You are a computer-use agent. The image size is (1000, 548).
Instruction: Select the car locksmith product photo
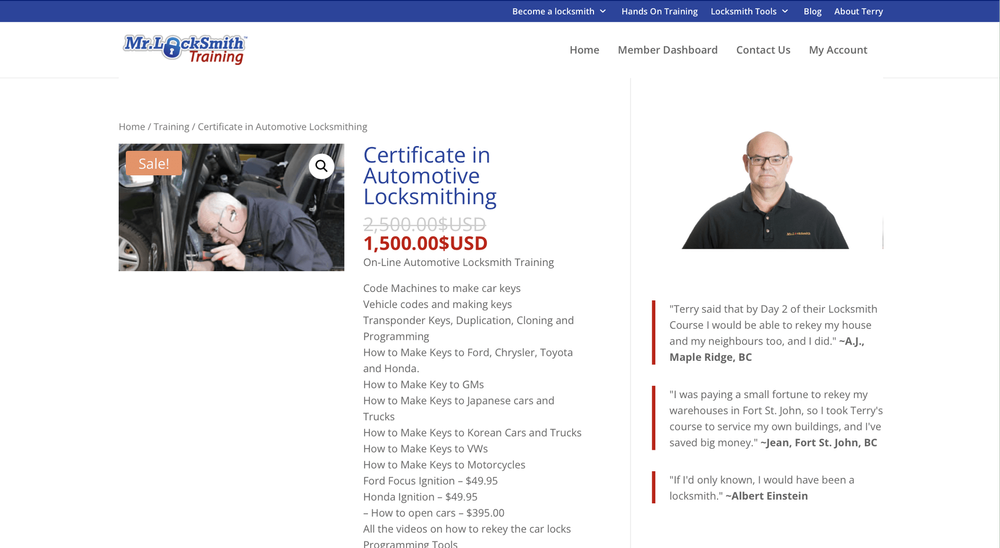[x=232, y=207]
